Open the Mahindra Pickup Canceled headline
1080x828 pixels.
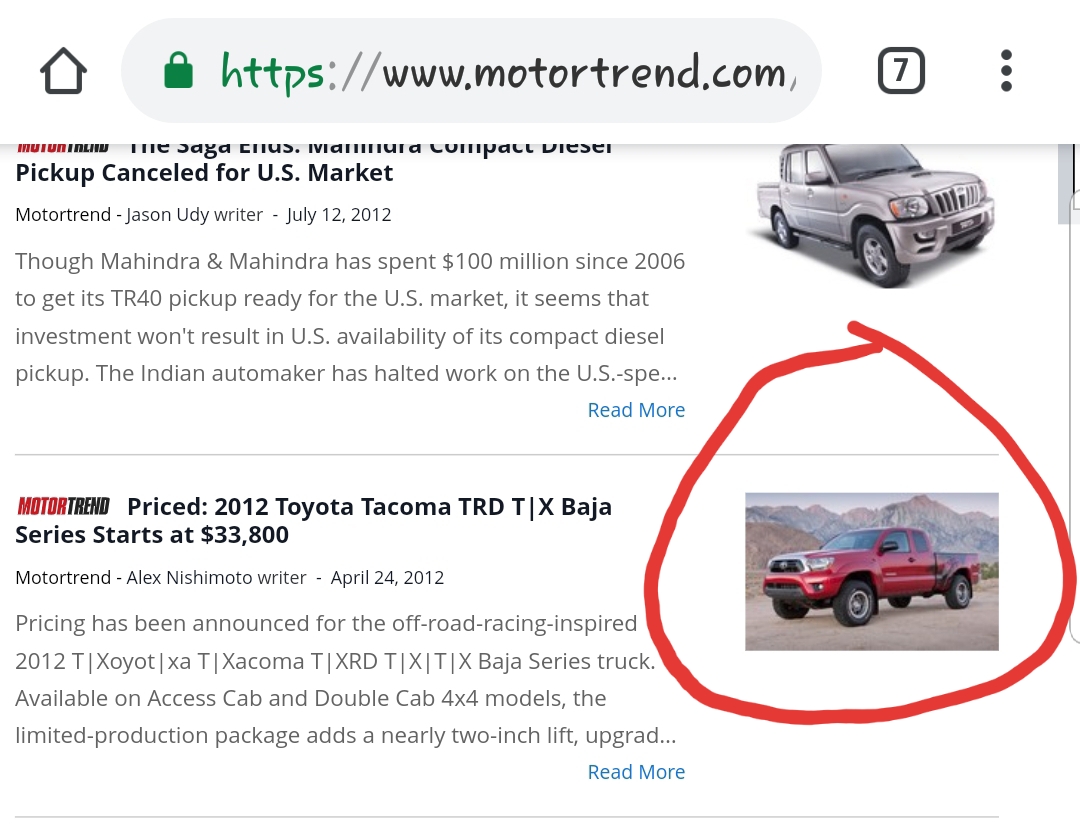coord(204,173)
